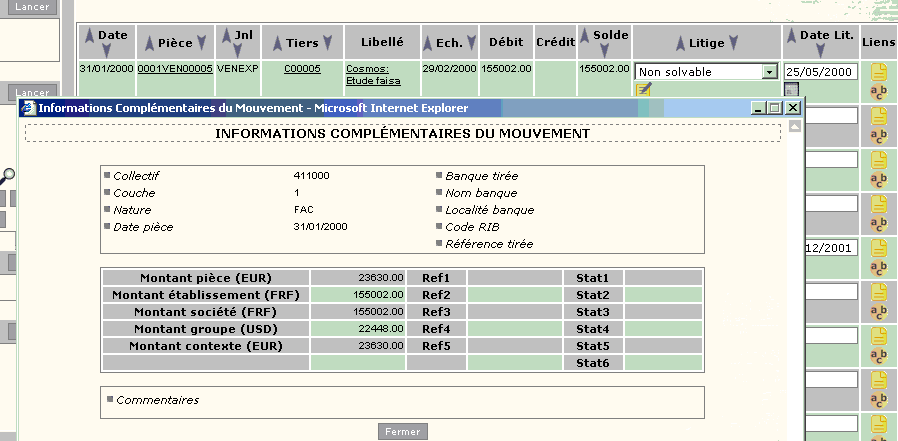898x441 pixels.
Task: Click popup scrollbar up arrow
Action: 795,127
